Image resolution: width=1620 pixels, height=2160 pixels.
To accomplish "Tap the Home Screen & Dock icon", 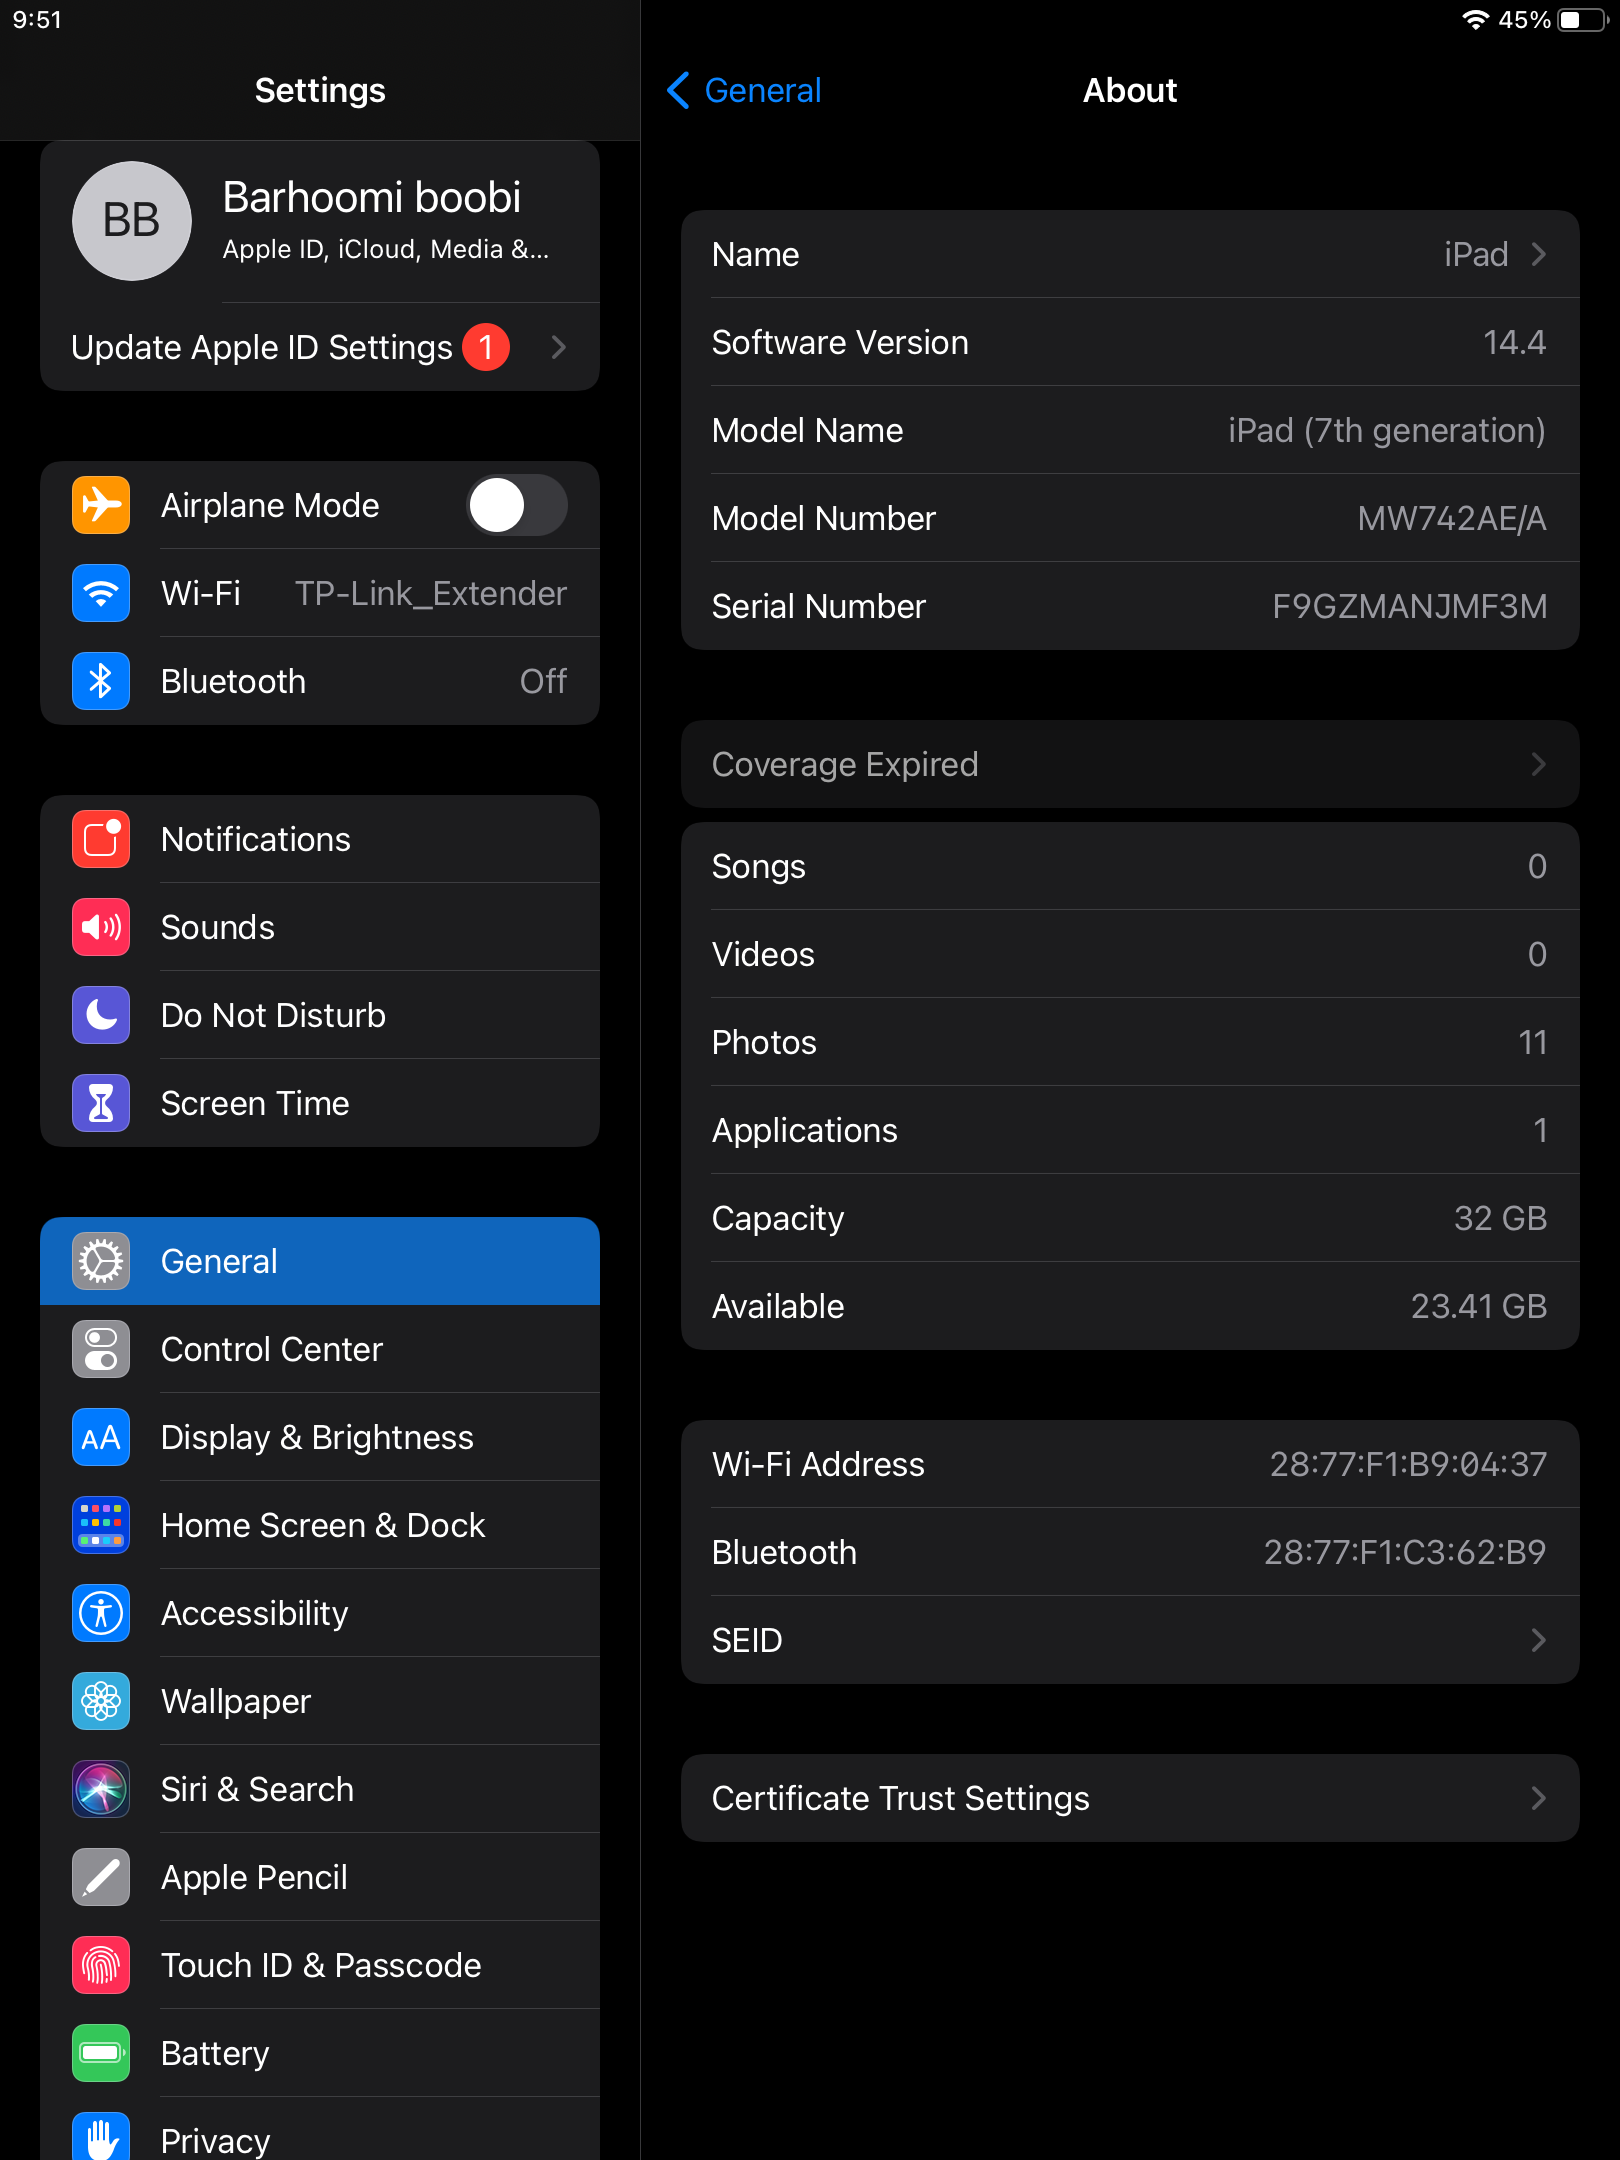I will [101, 1525].
